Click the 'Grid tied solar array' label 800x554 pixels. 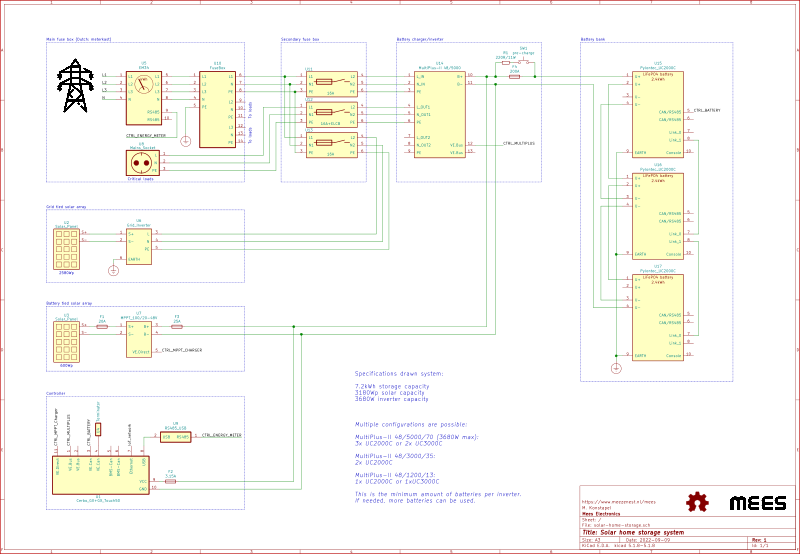66,207
